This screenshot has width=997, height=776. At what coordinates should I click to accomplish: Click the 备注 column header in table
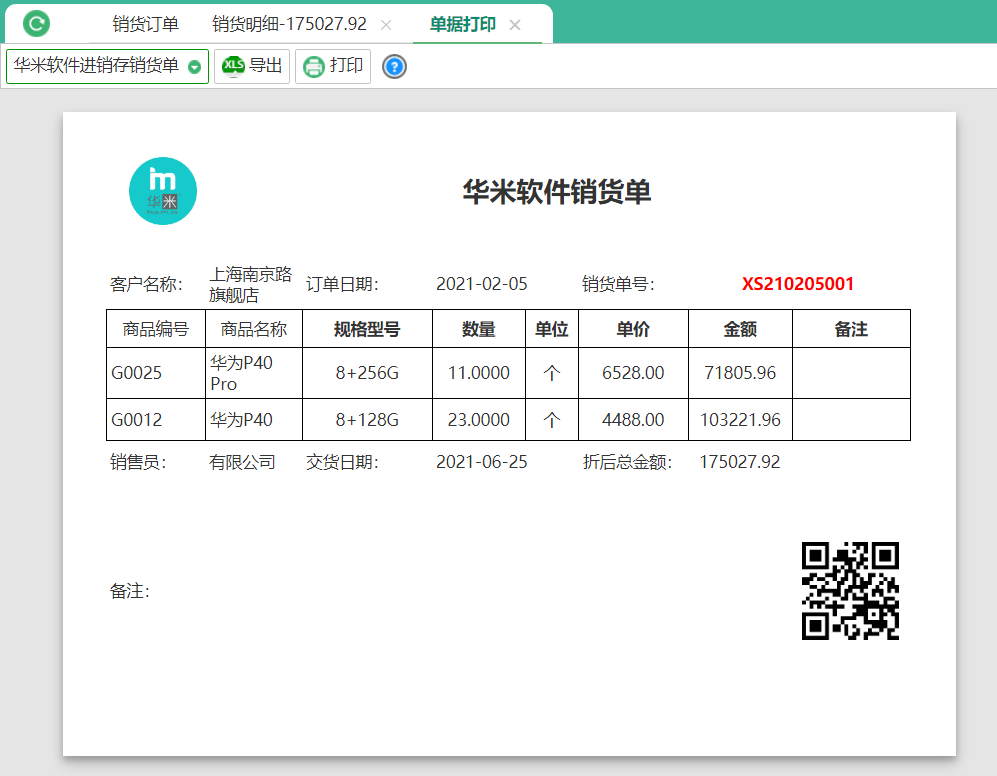851,329
